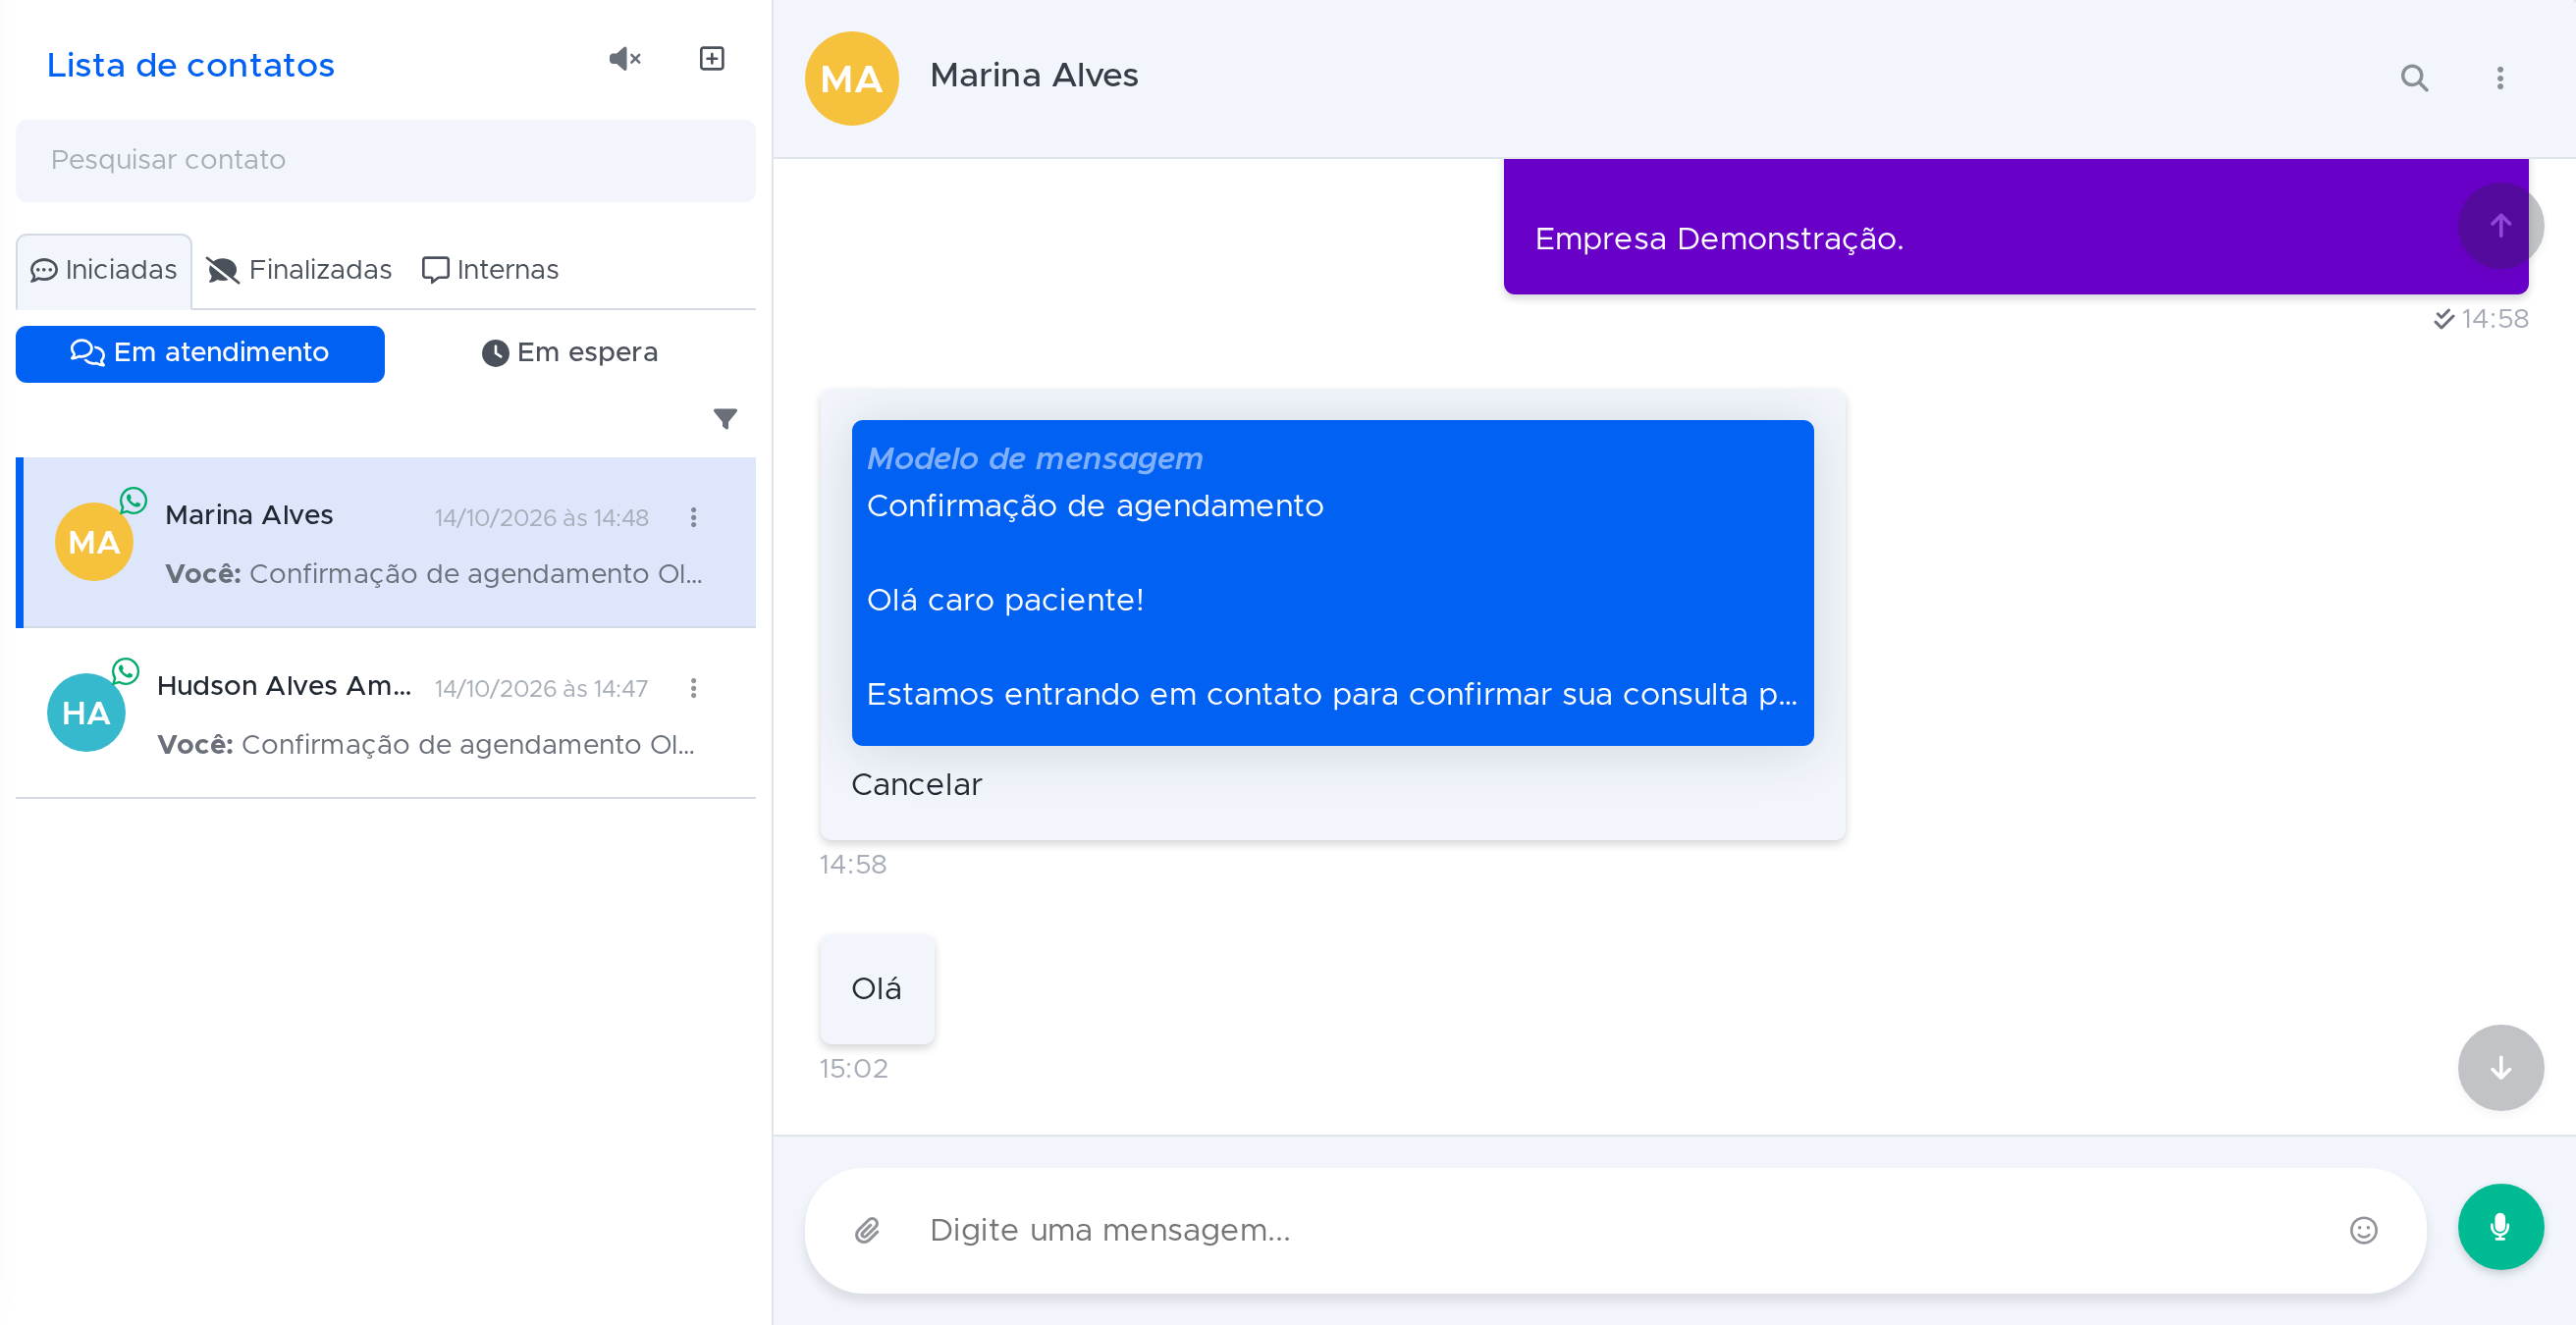This screenshot has height=1325, width=2576.
Task: Mute notifications with the speaker icon
Action: [x=625, y=59]
